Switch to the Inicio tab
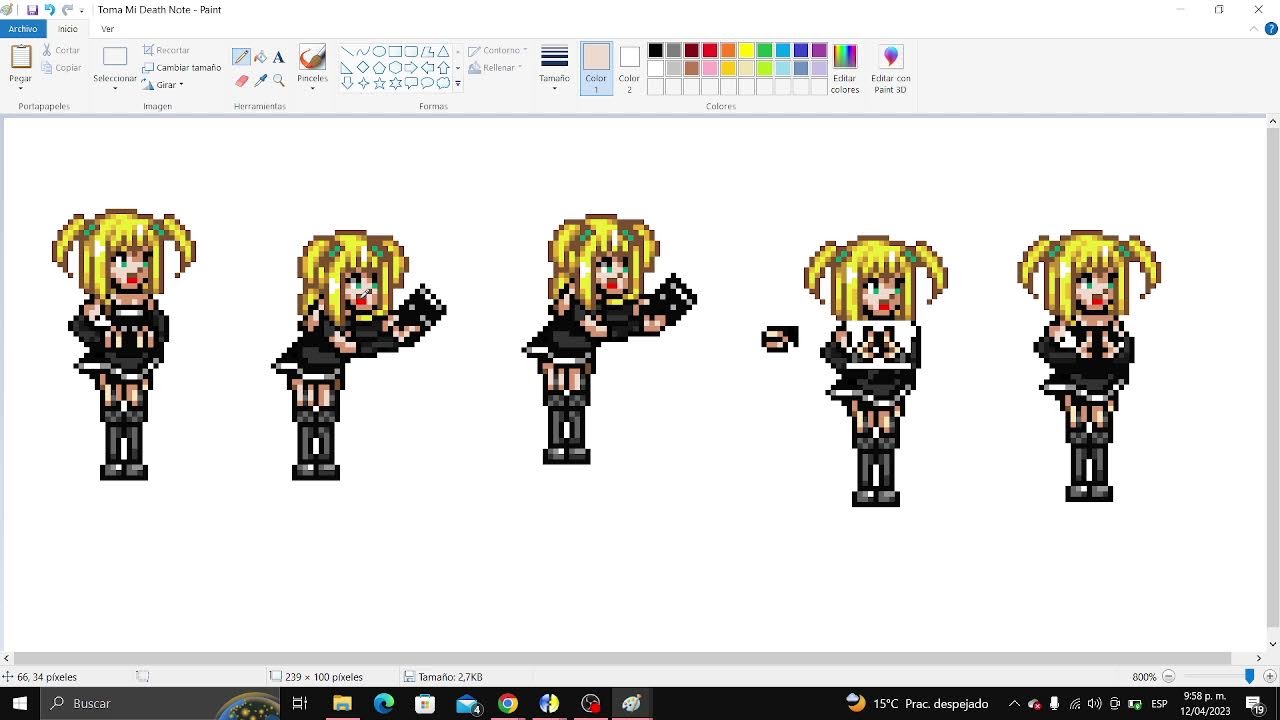The height and width of the screenshot is (720, 1280). point(67,29)
